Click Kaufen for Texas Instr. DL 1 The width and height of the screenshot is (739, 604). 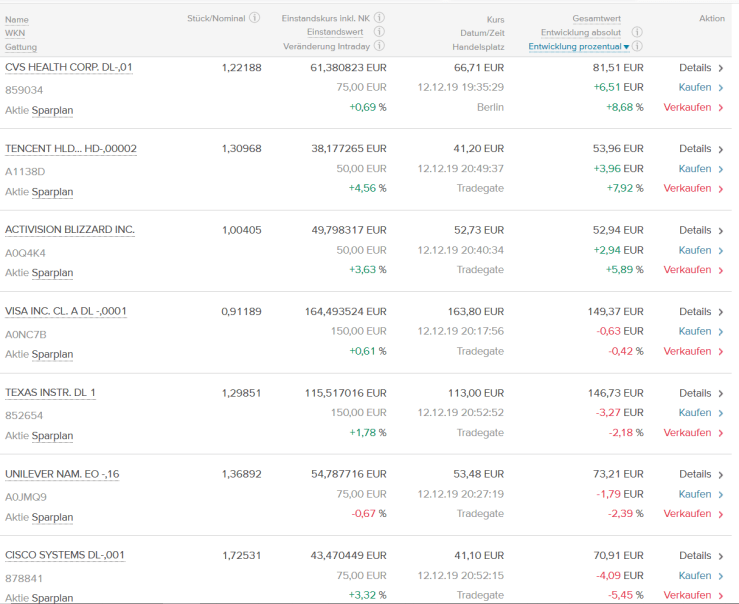pos(695,413)
